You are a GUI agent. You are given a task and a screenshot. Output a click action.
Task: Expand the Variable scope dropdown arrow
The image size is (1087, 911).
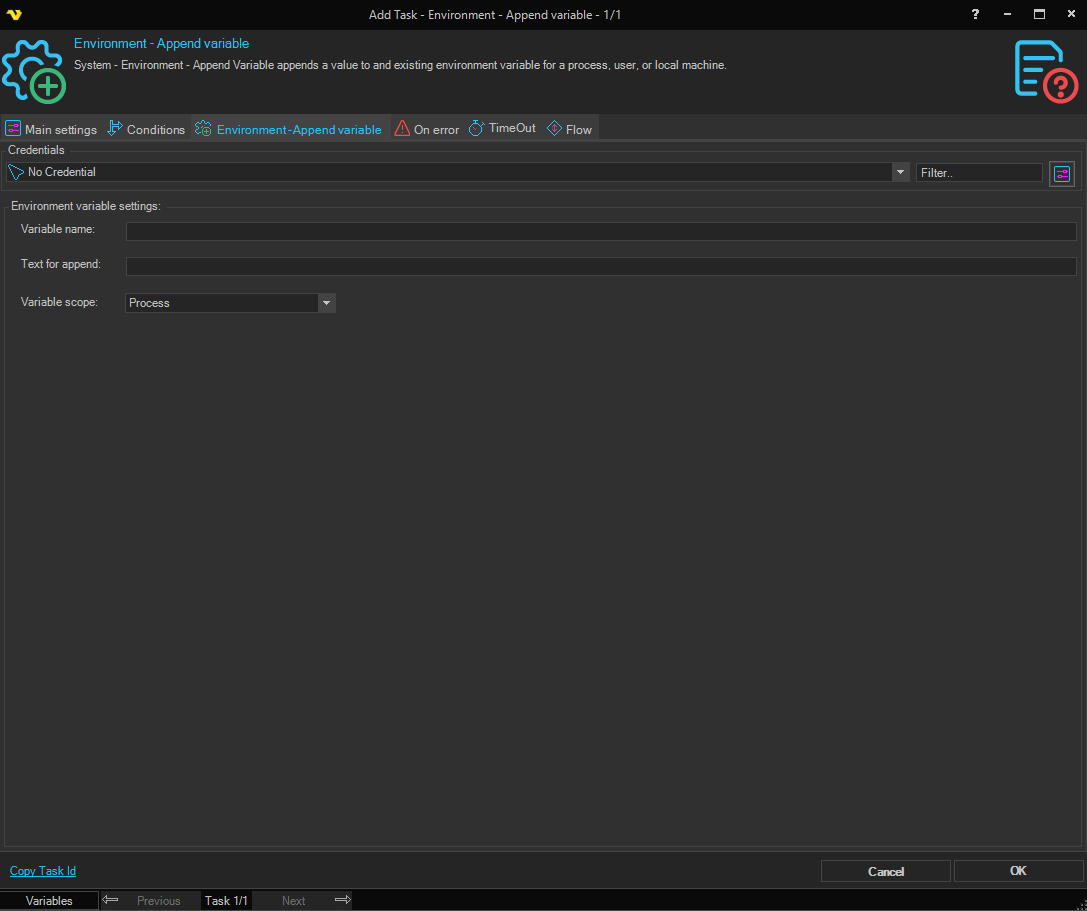tap(326, 303)
